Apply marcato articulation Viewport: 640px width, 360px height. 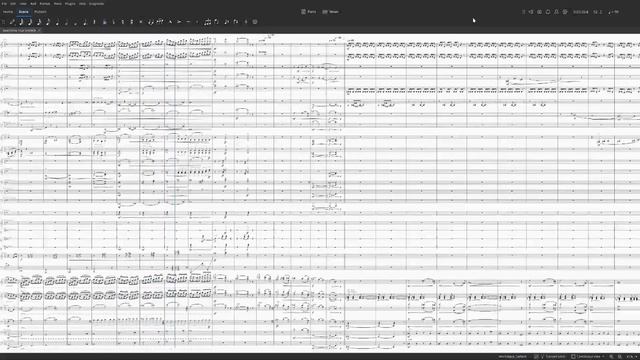170,22
